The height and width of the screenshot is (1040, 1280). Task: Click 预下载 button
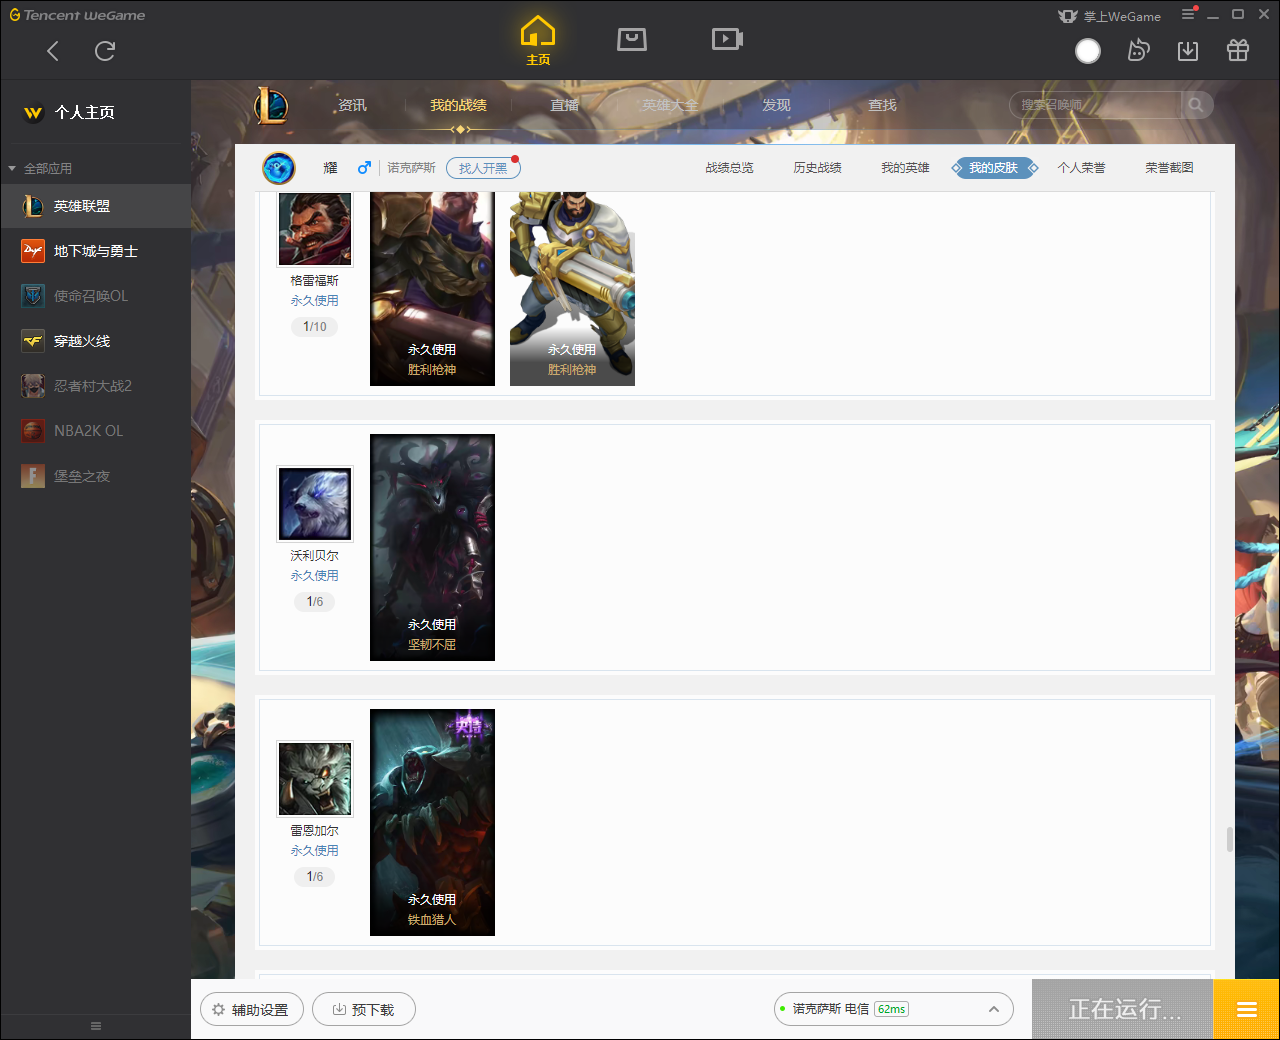[364, 1010]
